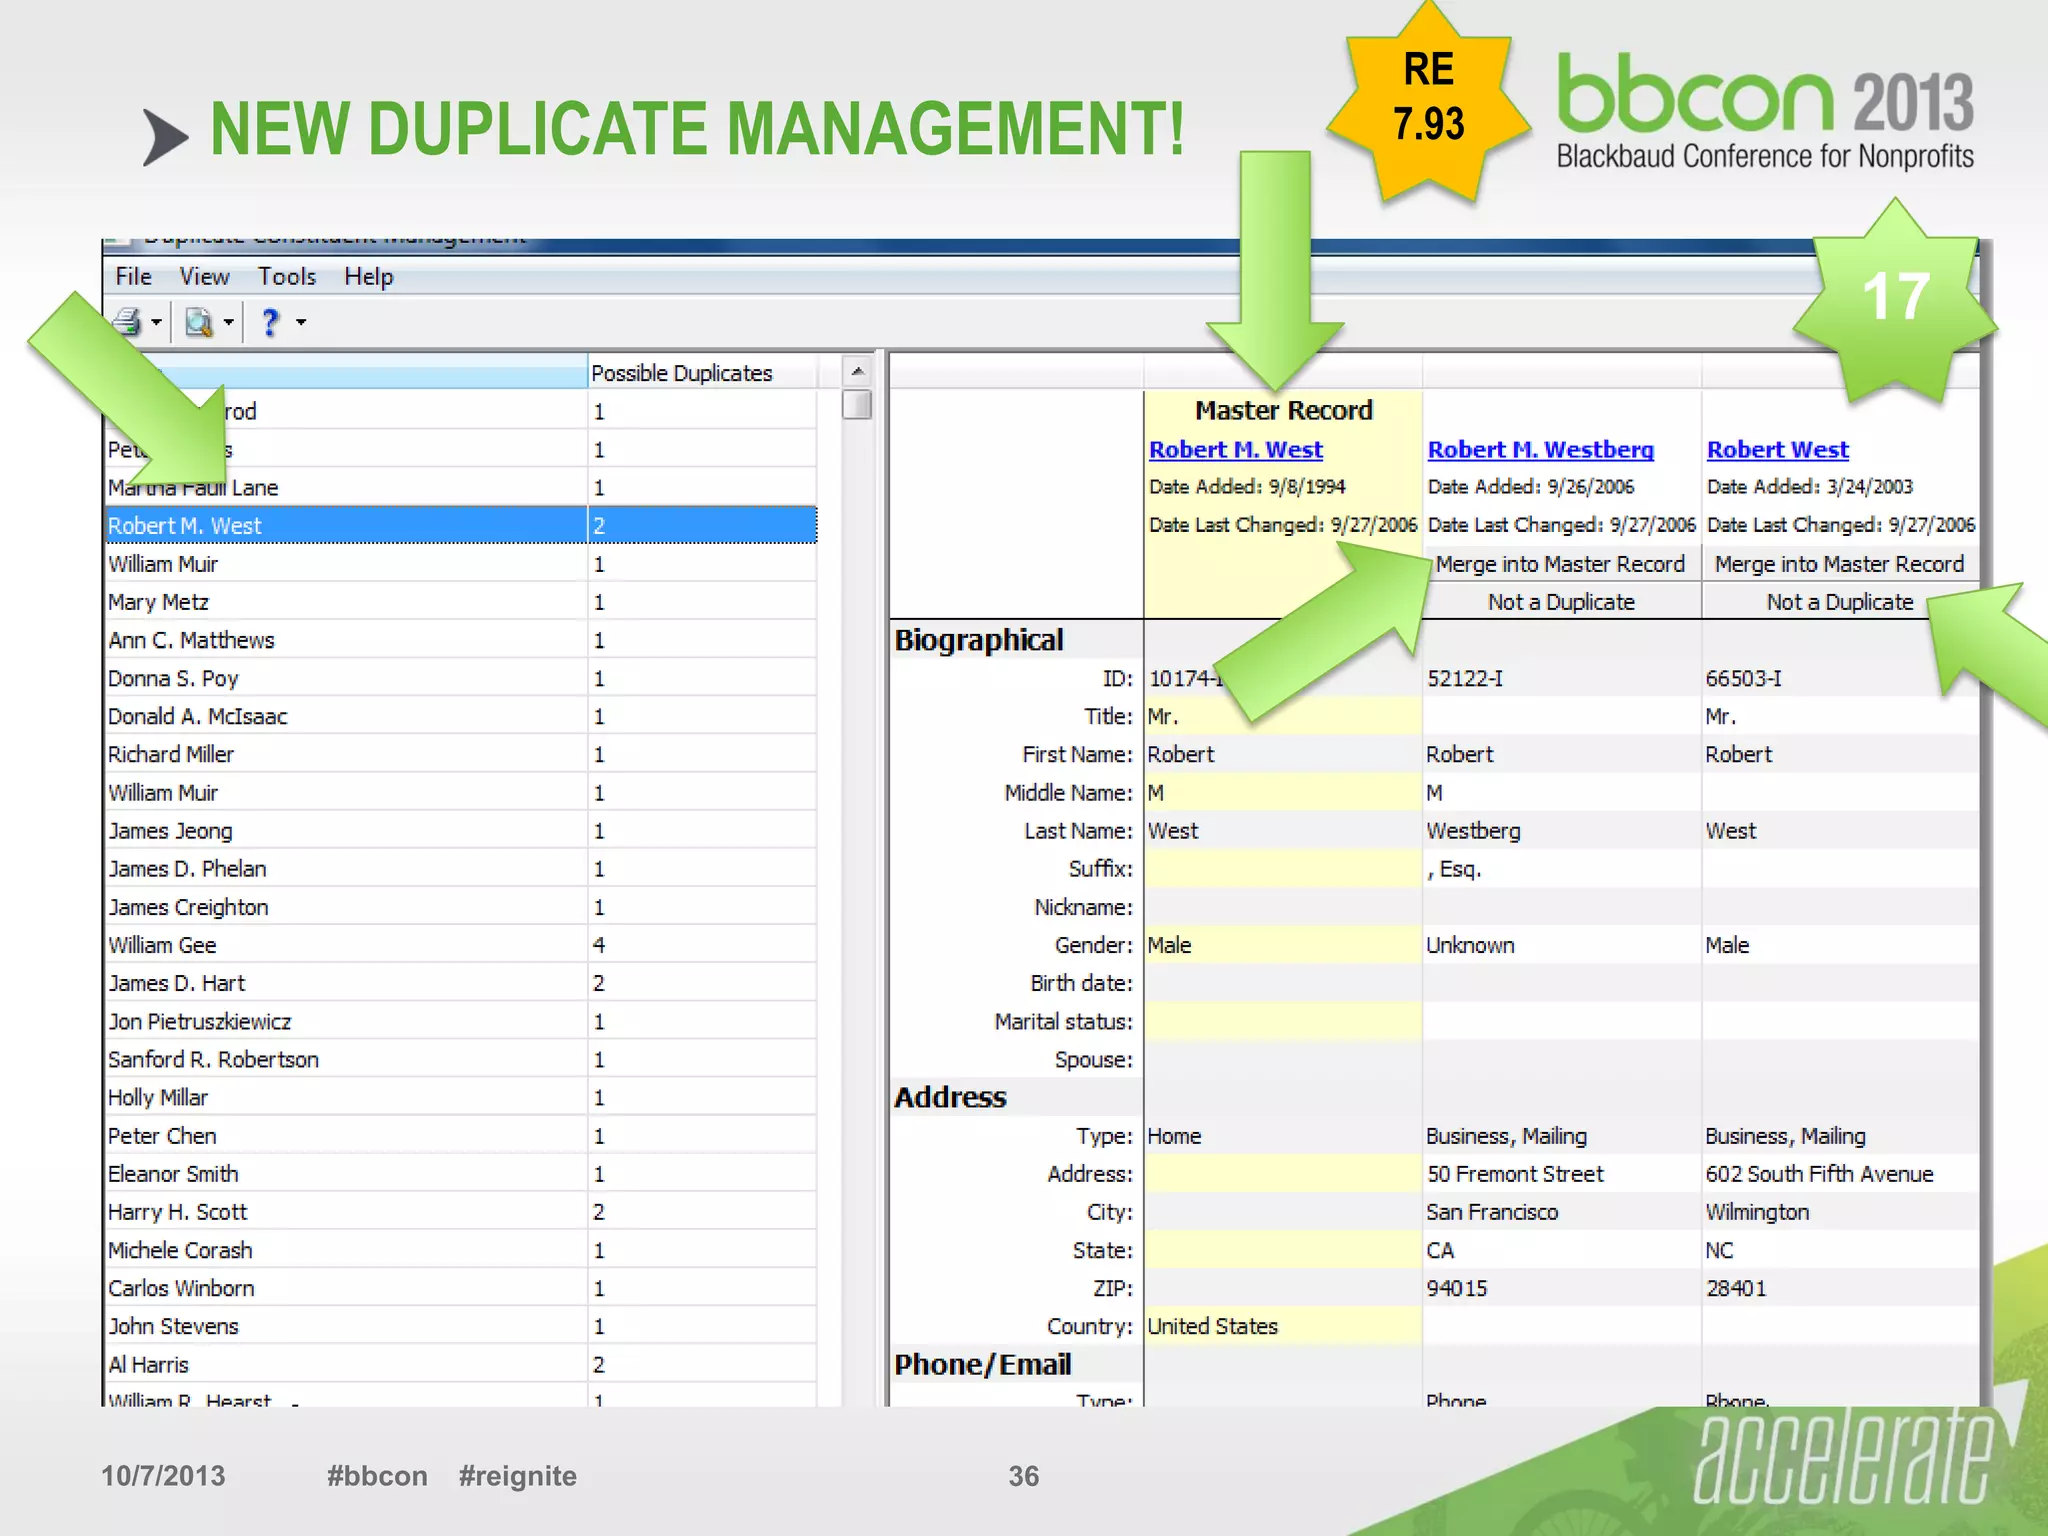
Task: Click the print preview toolbar icon
Action: click(199, 322)
